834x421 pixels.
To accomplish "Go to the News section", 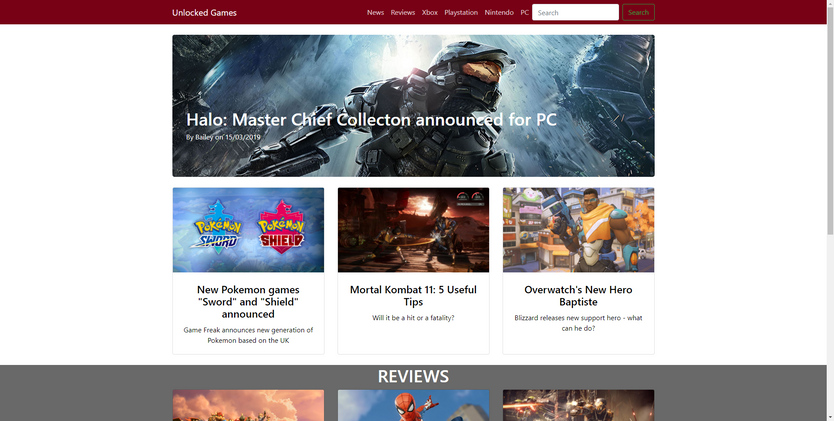I will 375,12.
